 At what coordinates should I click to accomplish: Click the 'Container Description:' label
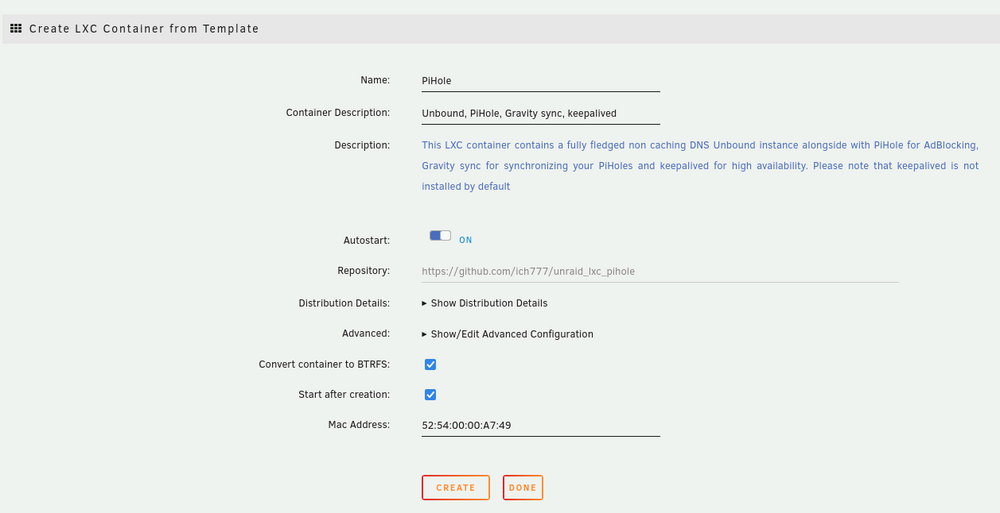(x=337, y=113)
